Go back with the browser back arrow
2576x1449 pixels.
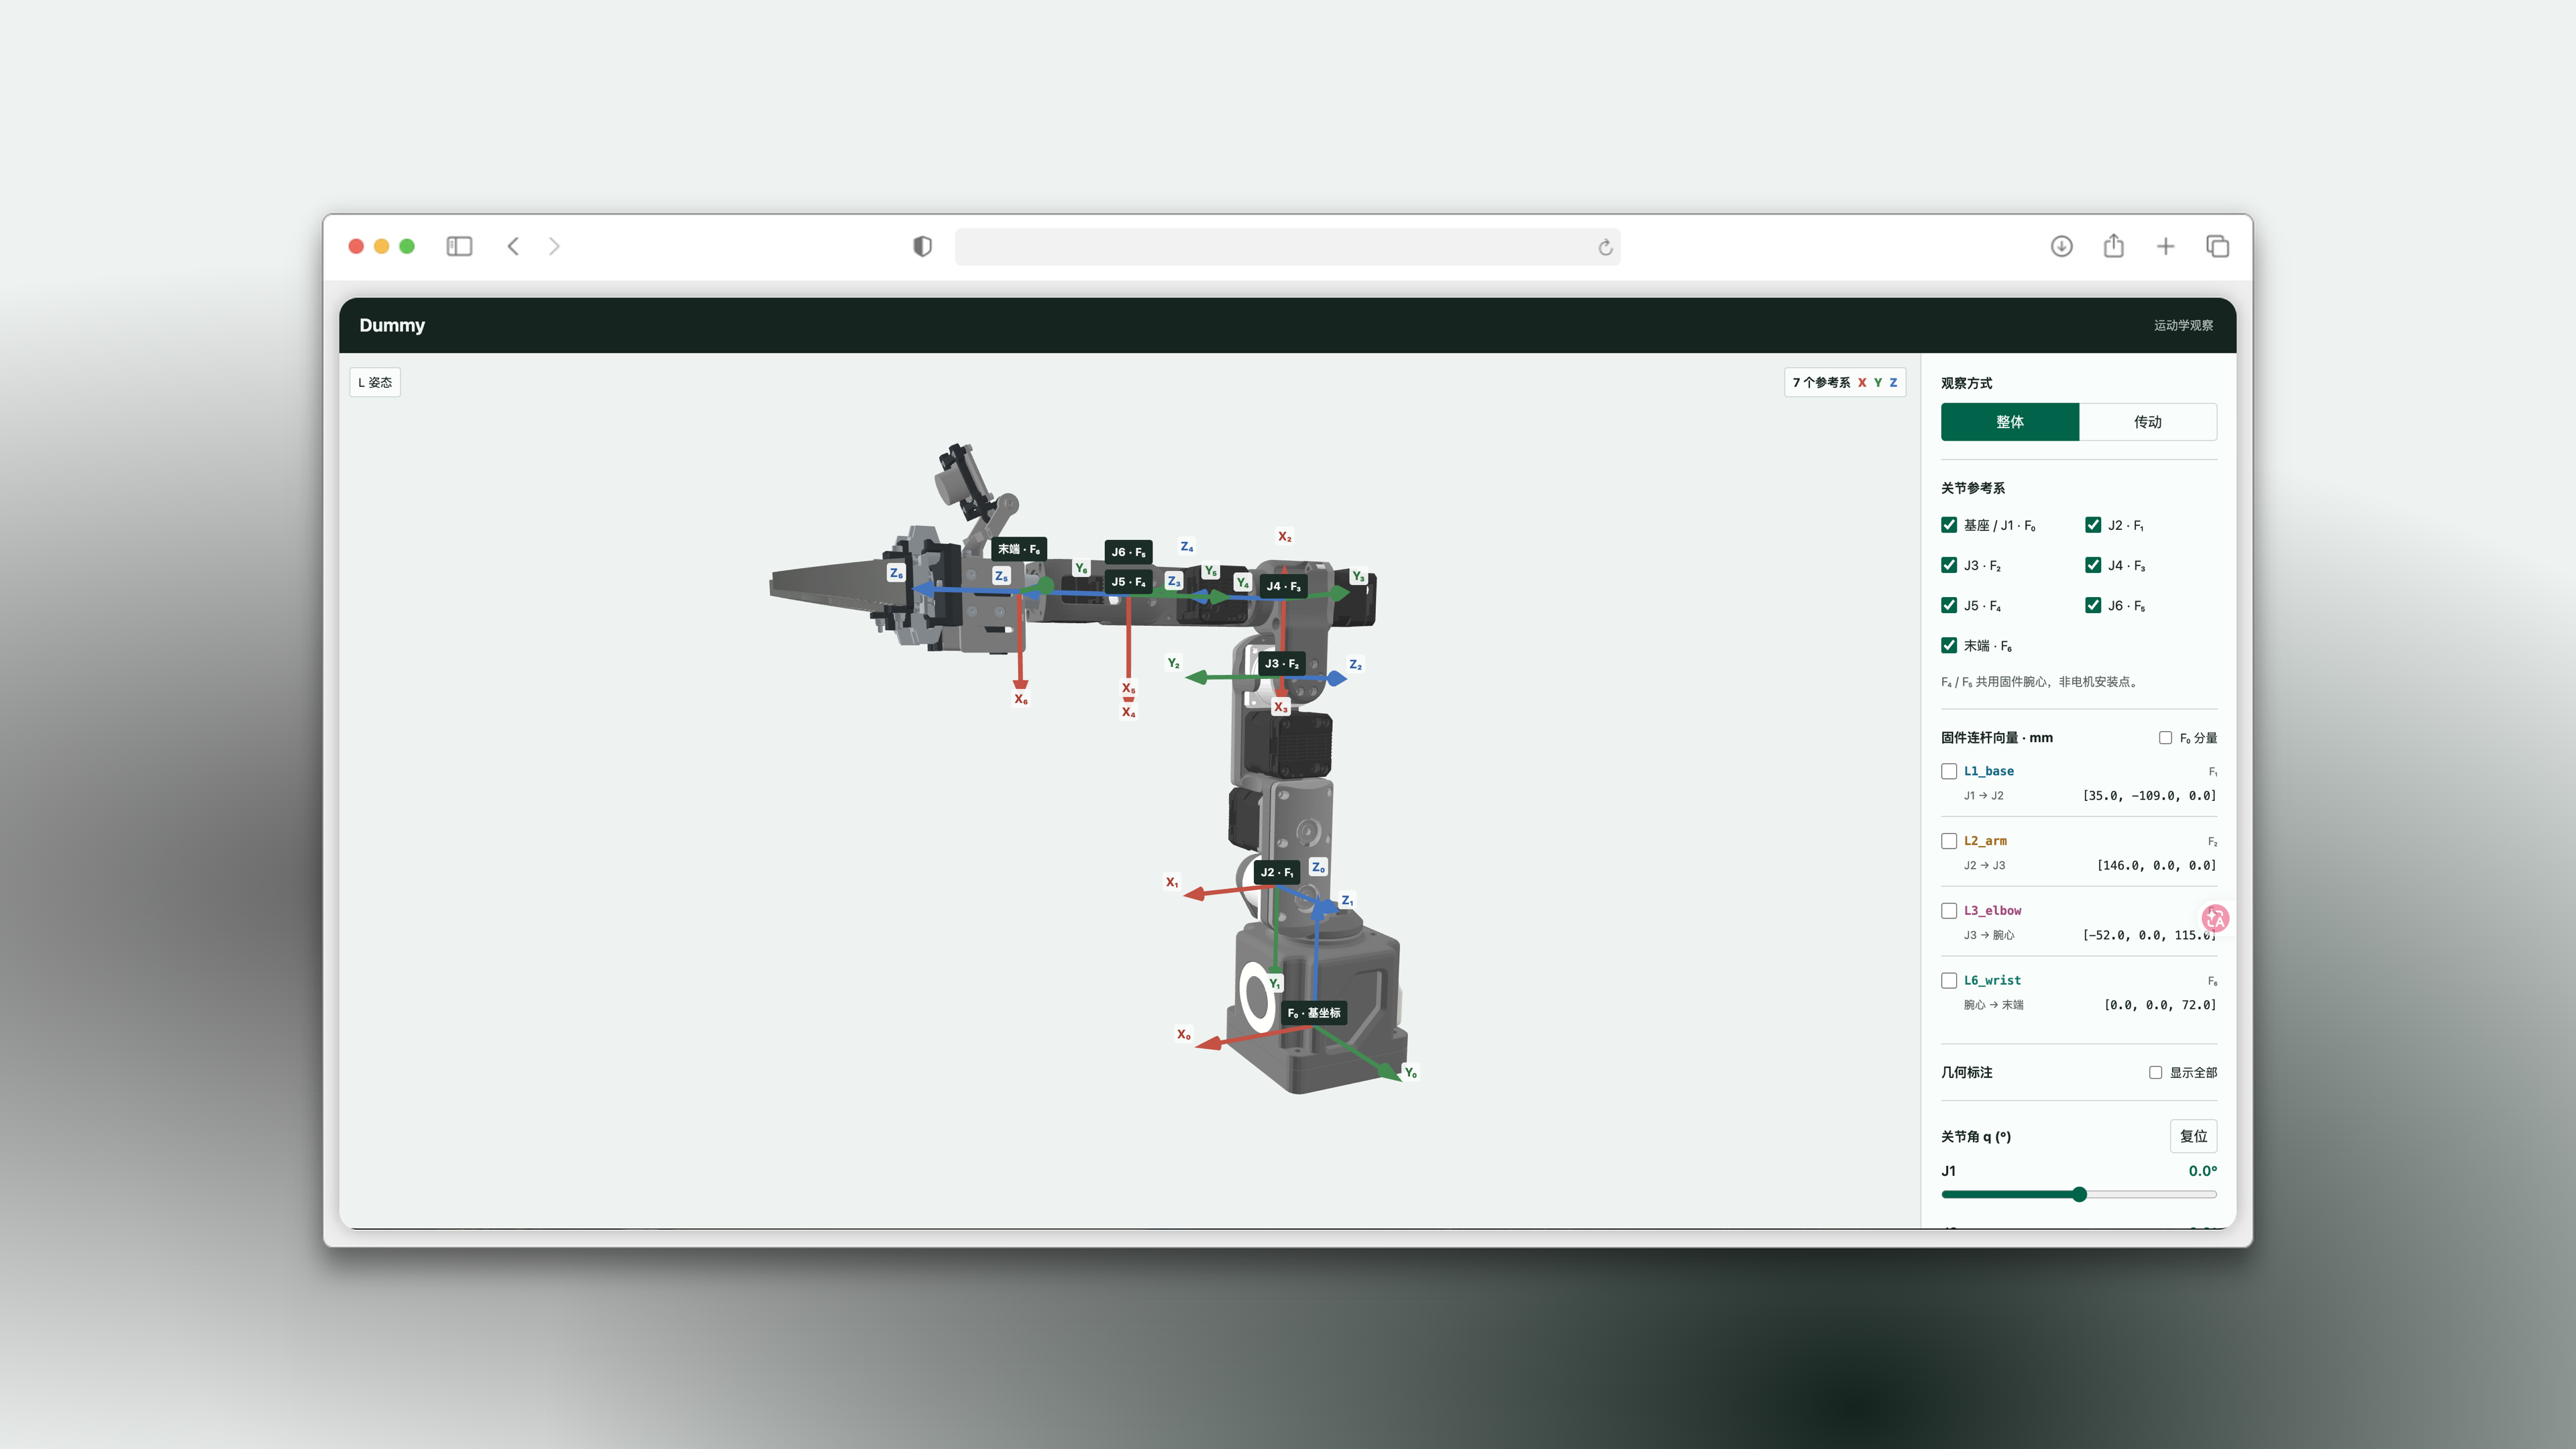click(x=513, y=246)
